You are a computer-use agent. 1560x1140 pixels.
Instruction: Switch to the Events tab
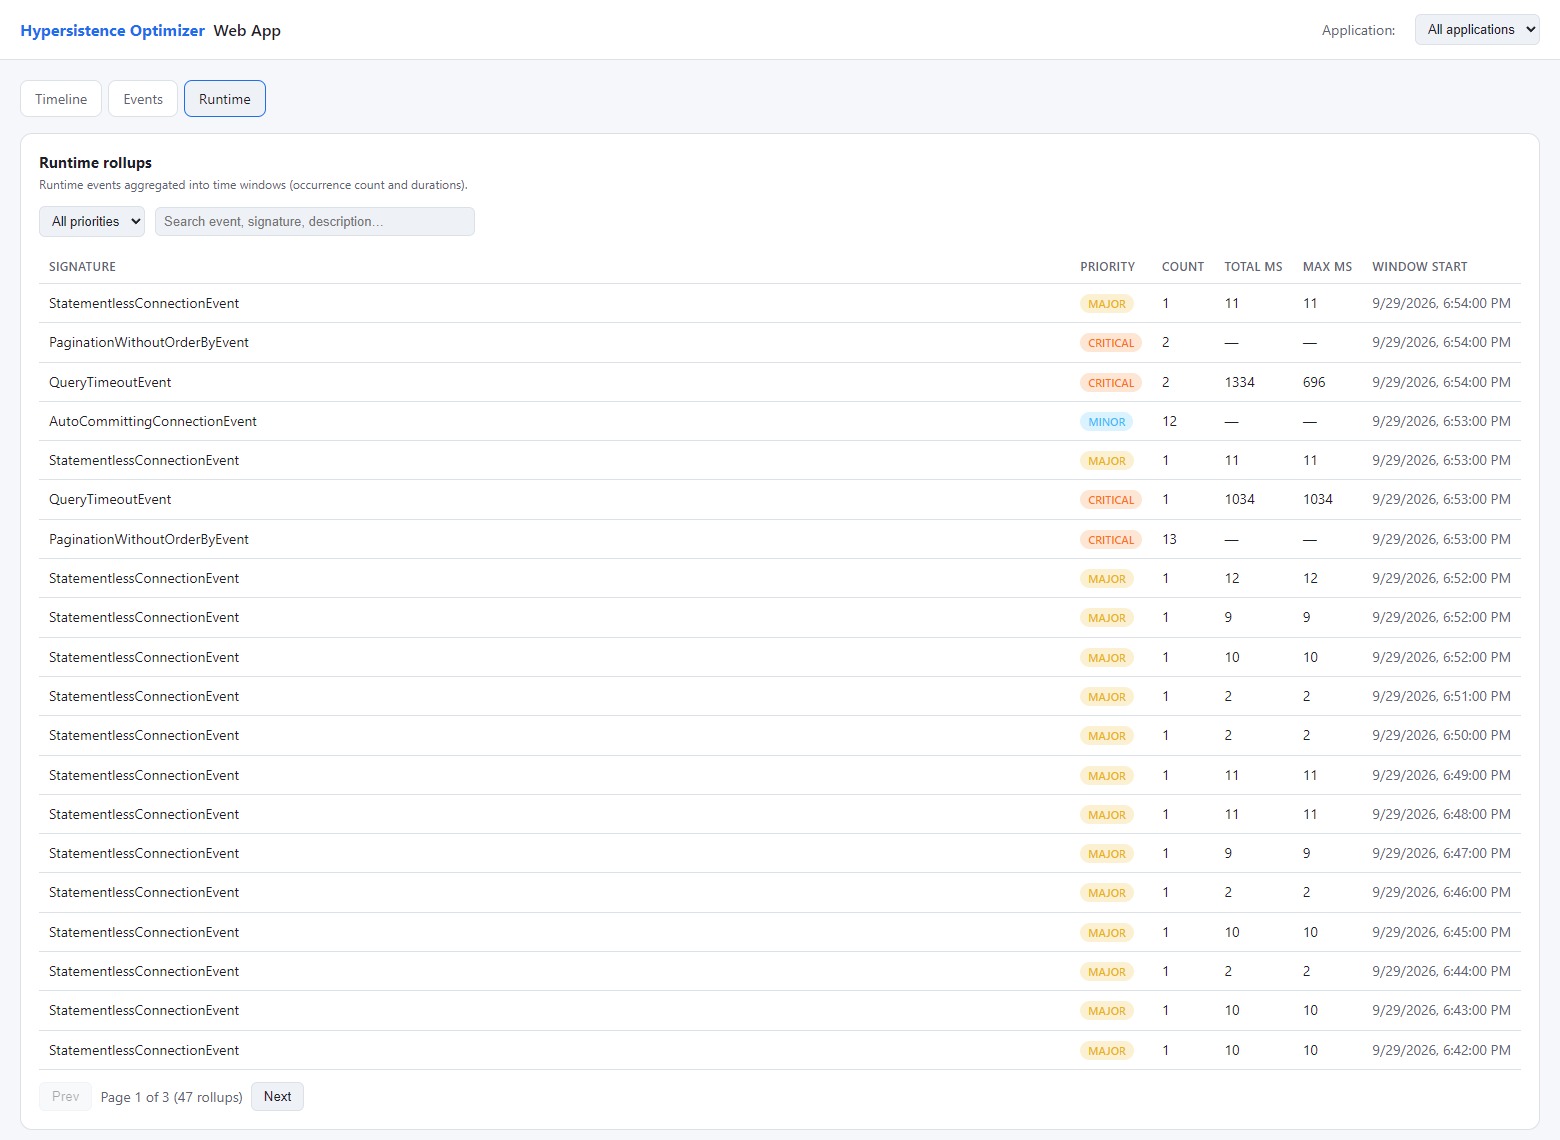[143, 99]
